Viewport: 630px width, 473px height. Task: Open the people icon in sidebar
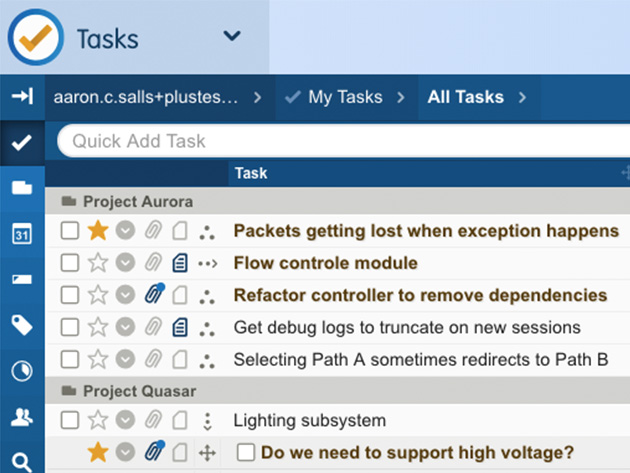click(x=22, y=417)
